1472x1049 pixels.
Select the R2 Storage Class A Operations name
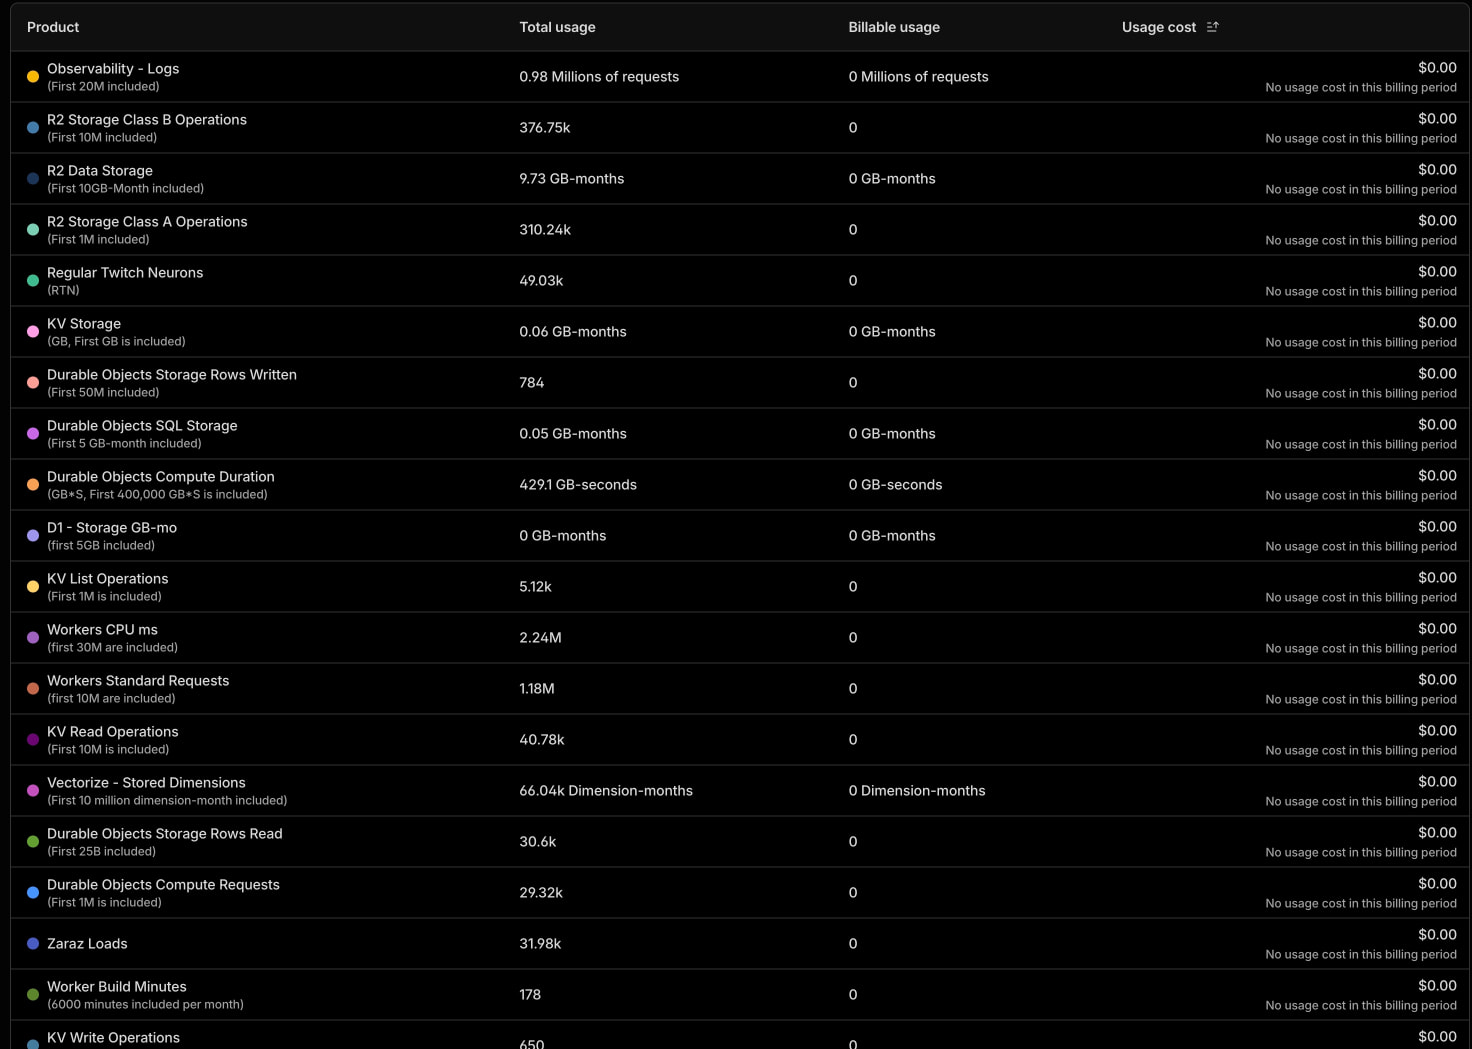(x=147, y=222)
